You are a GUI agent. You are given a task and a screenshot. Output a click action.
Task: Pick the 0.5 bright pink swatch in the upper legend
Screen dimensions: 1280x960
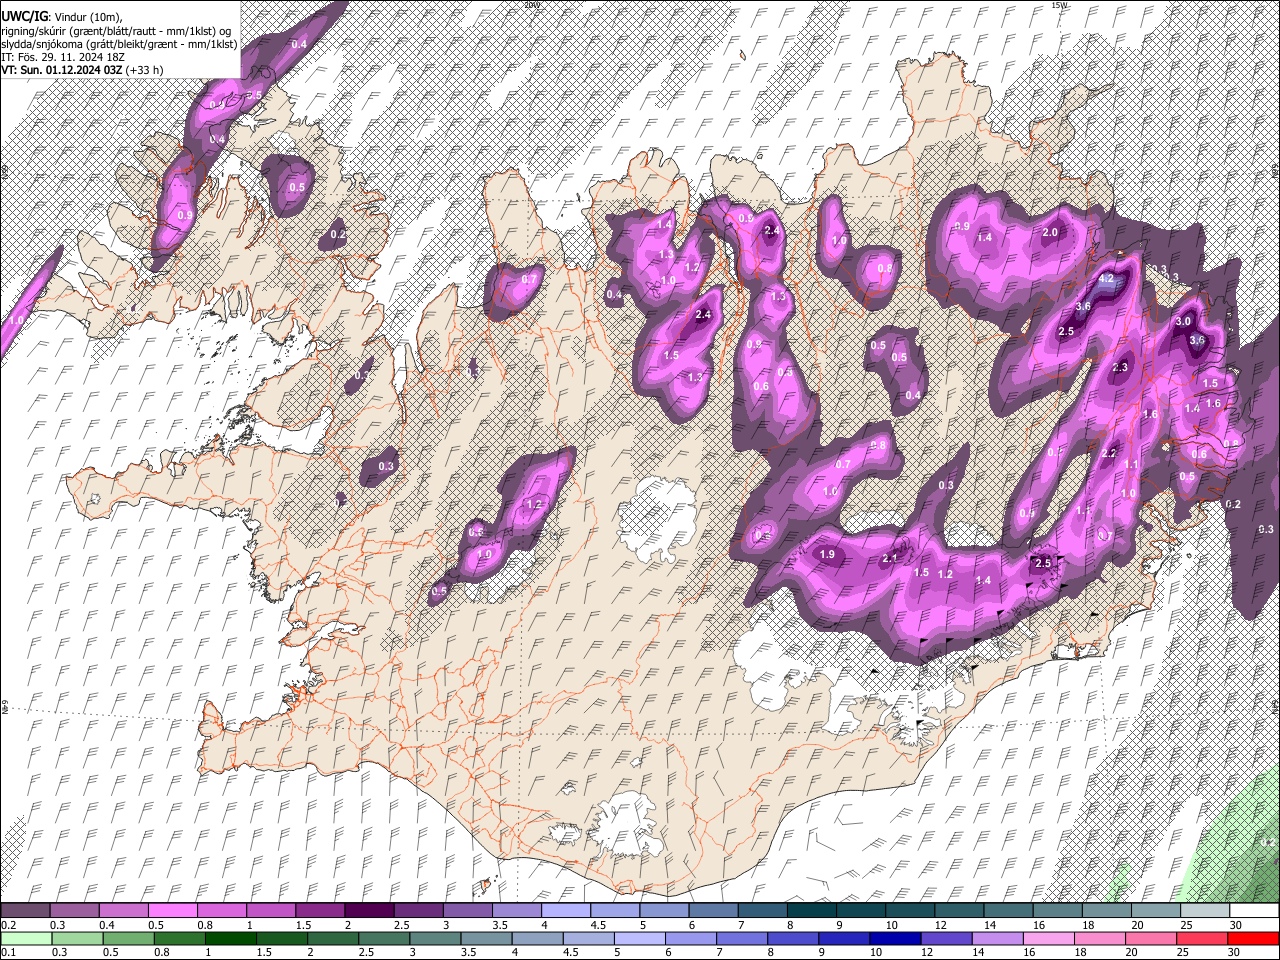172,911
